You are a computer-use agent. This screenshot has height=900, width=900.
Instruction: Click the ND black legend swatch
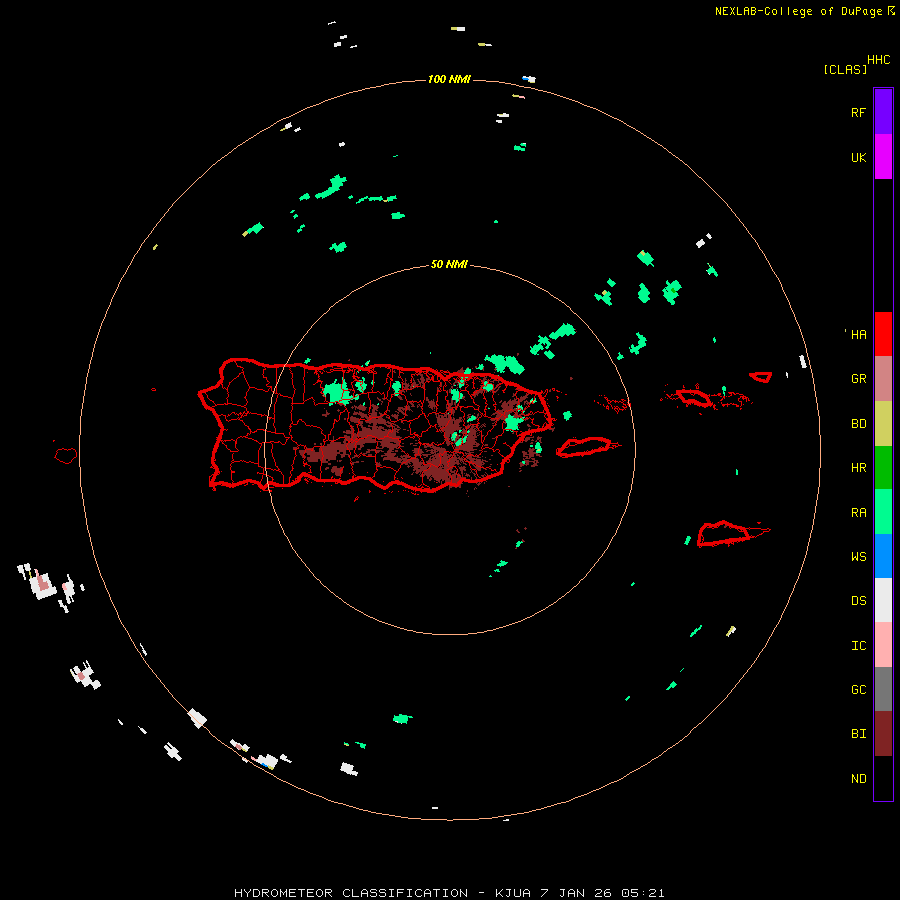pyautogui.click(x=883, y=778)
